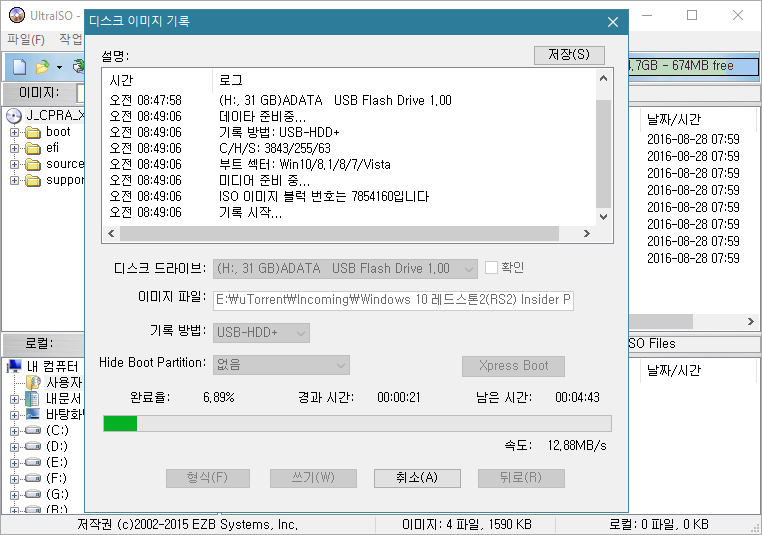This screenshot has width=762, height=535.
Task: Select drive (F:) in local tree
Action: pyautogui.click(x=57, y=479)
